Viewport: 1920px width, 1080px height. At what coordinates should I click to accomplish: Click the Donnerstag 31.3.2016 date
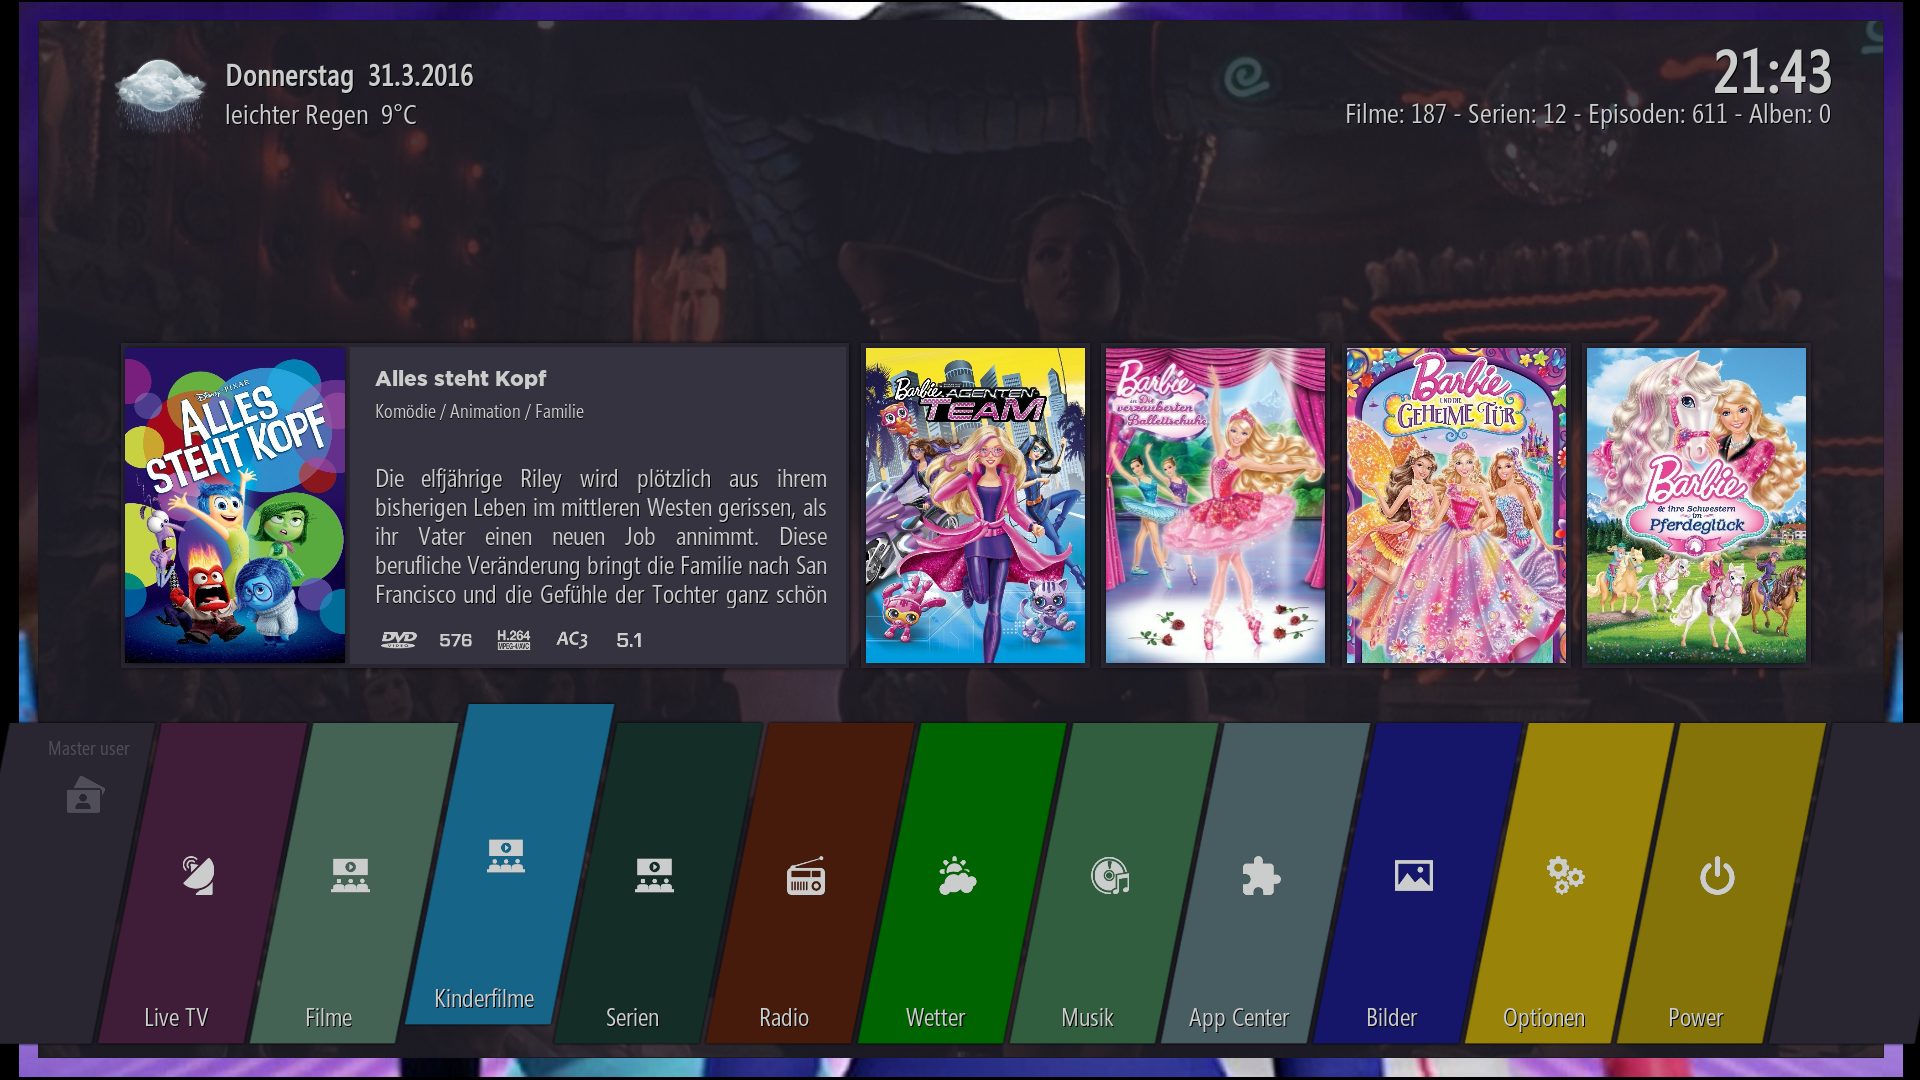tap(349, 76)
